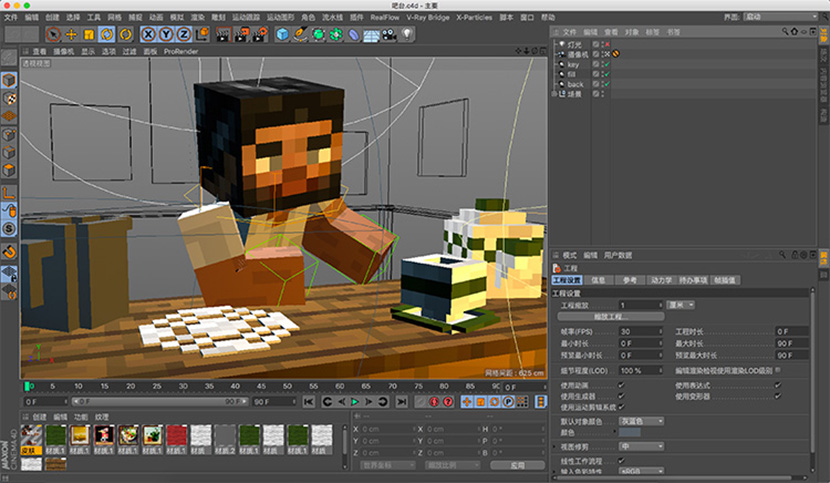Open the 缩放比例 dropdown in coordinates panel
830x483 pixels.
pyautogui.click(x=453, y=465)
